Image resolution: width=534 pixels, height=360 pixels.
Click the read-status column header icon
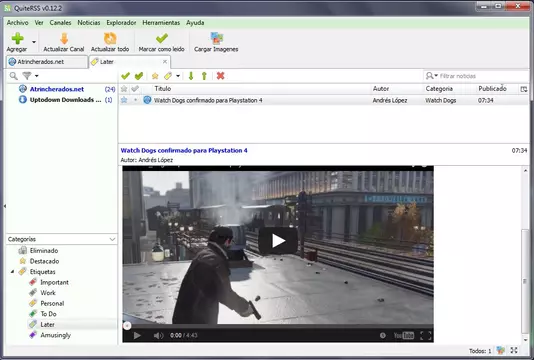coord(135,89)
